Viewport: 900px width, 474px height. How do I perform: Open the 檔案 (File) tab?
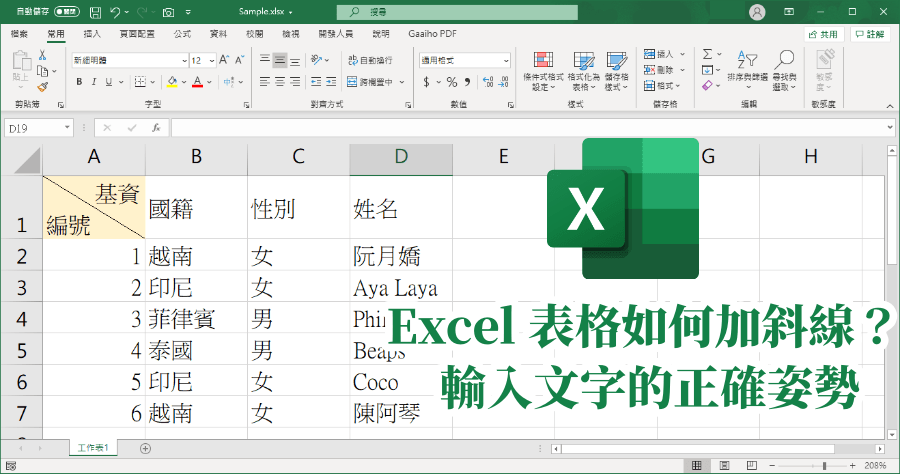(20, 34)
